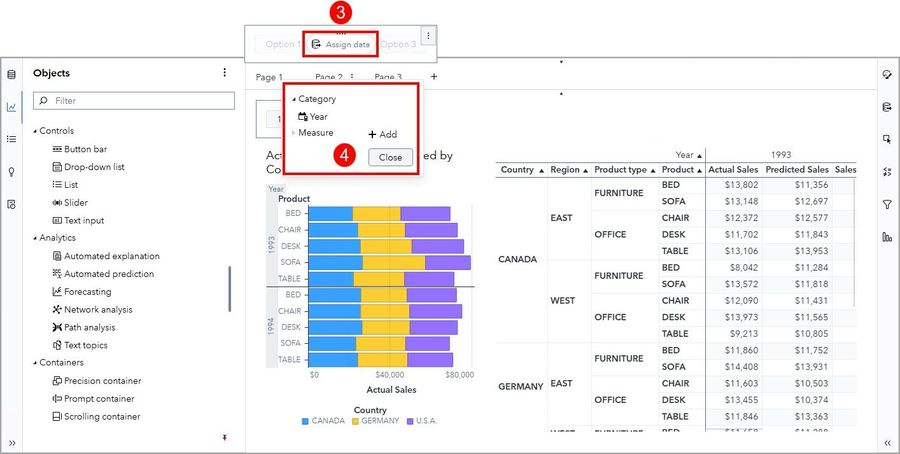
Task: Collapse the Analytics group
Action: [x=35, y=238]
